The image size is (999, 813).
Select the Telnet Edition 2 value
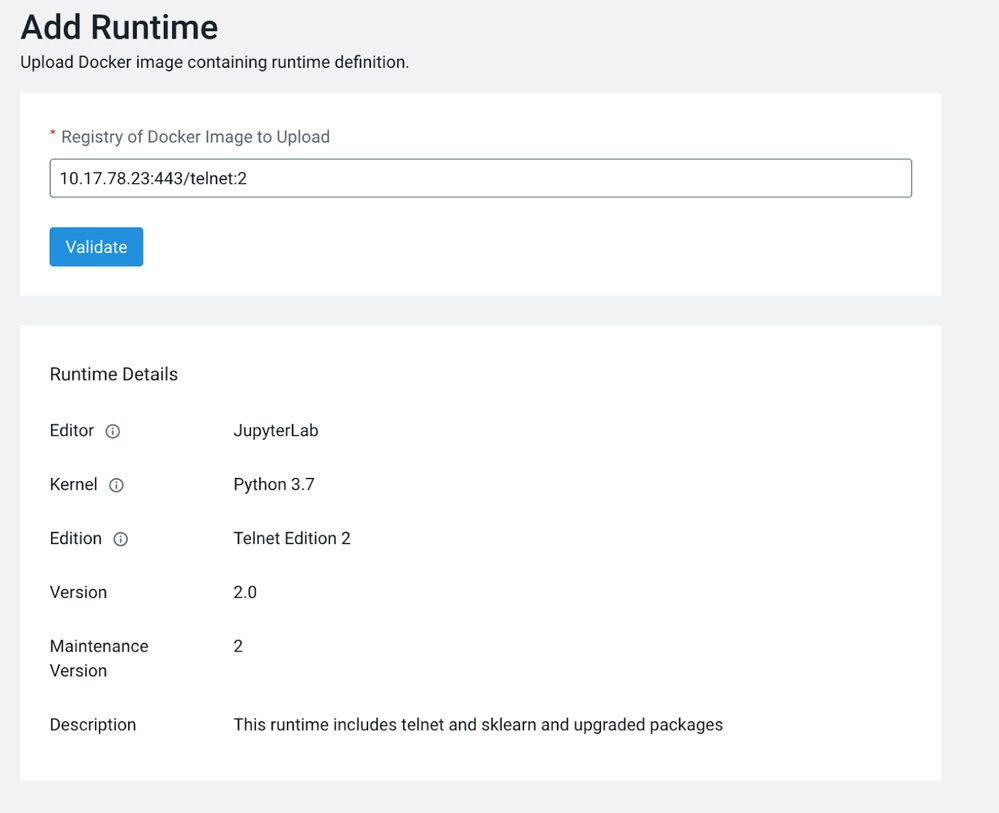(292, 539)
